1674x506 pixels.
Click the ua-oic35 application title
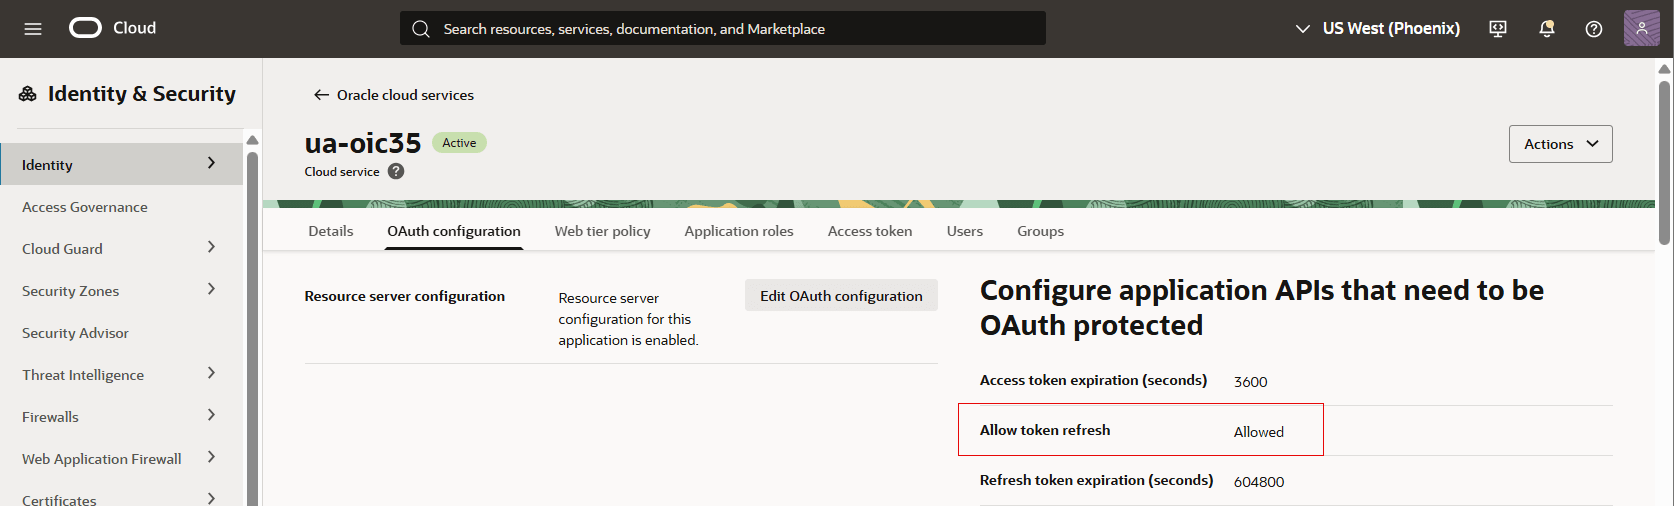tap(363, 143)
